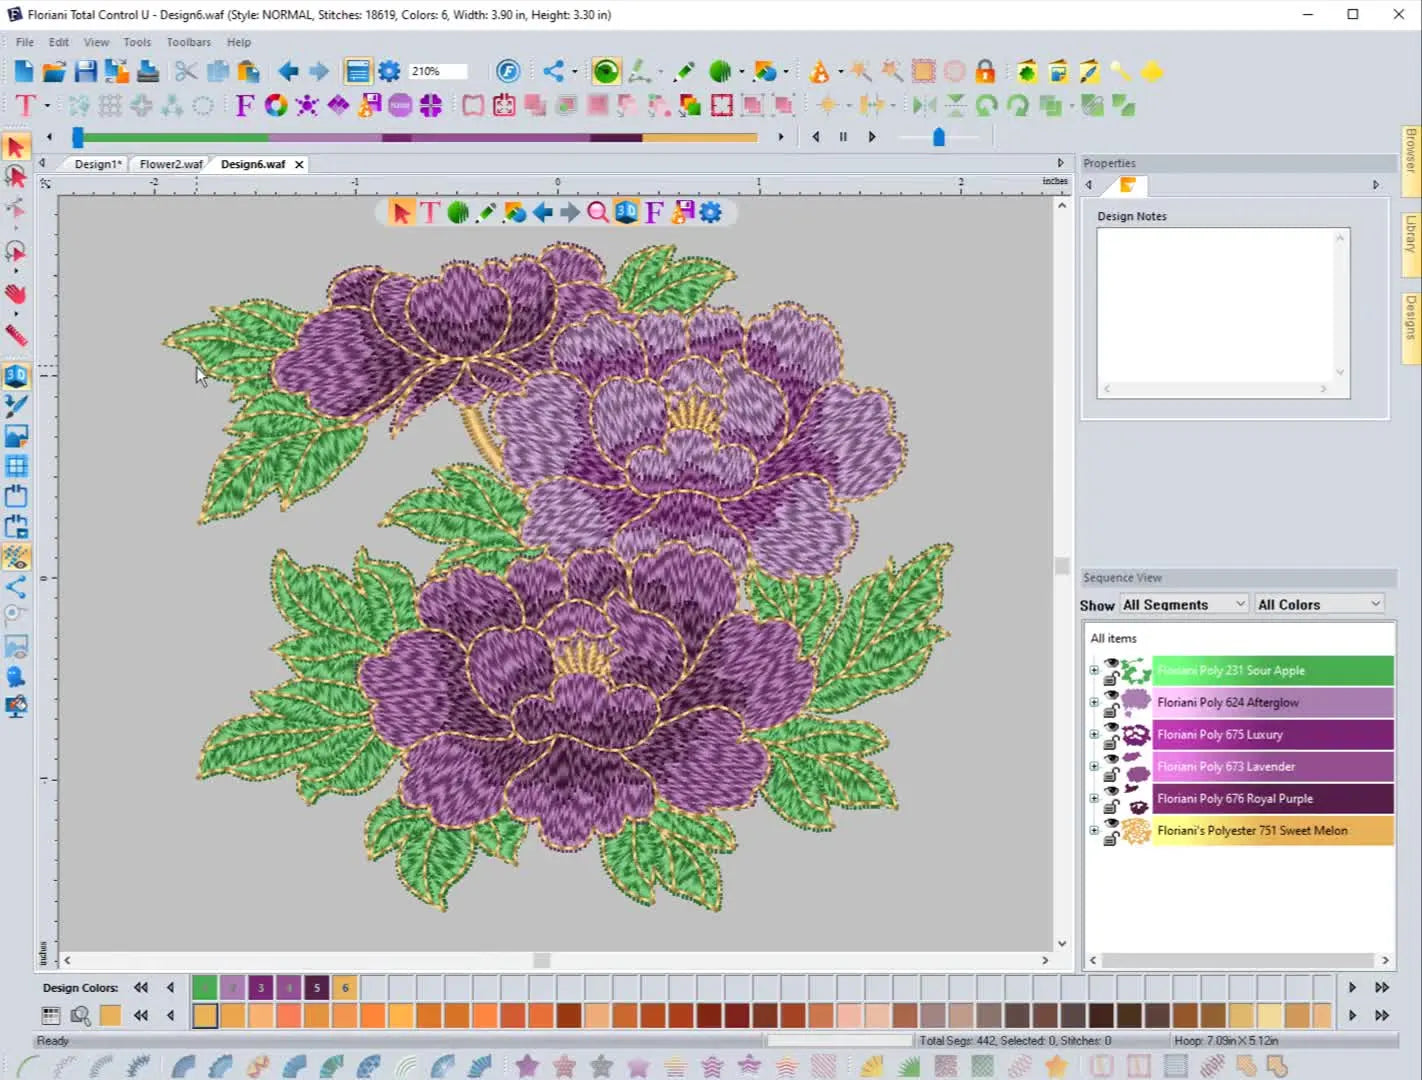Expand the Lavender tree node

point(1094,767)
